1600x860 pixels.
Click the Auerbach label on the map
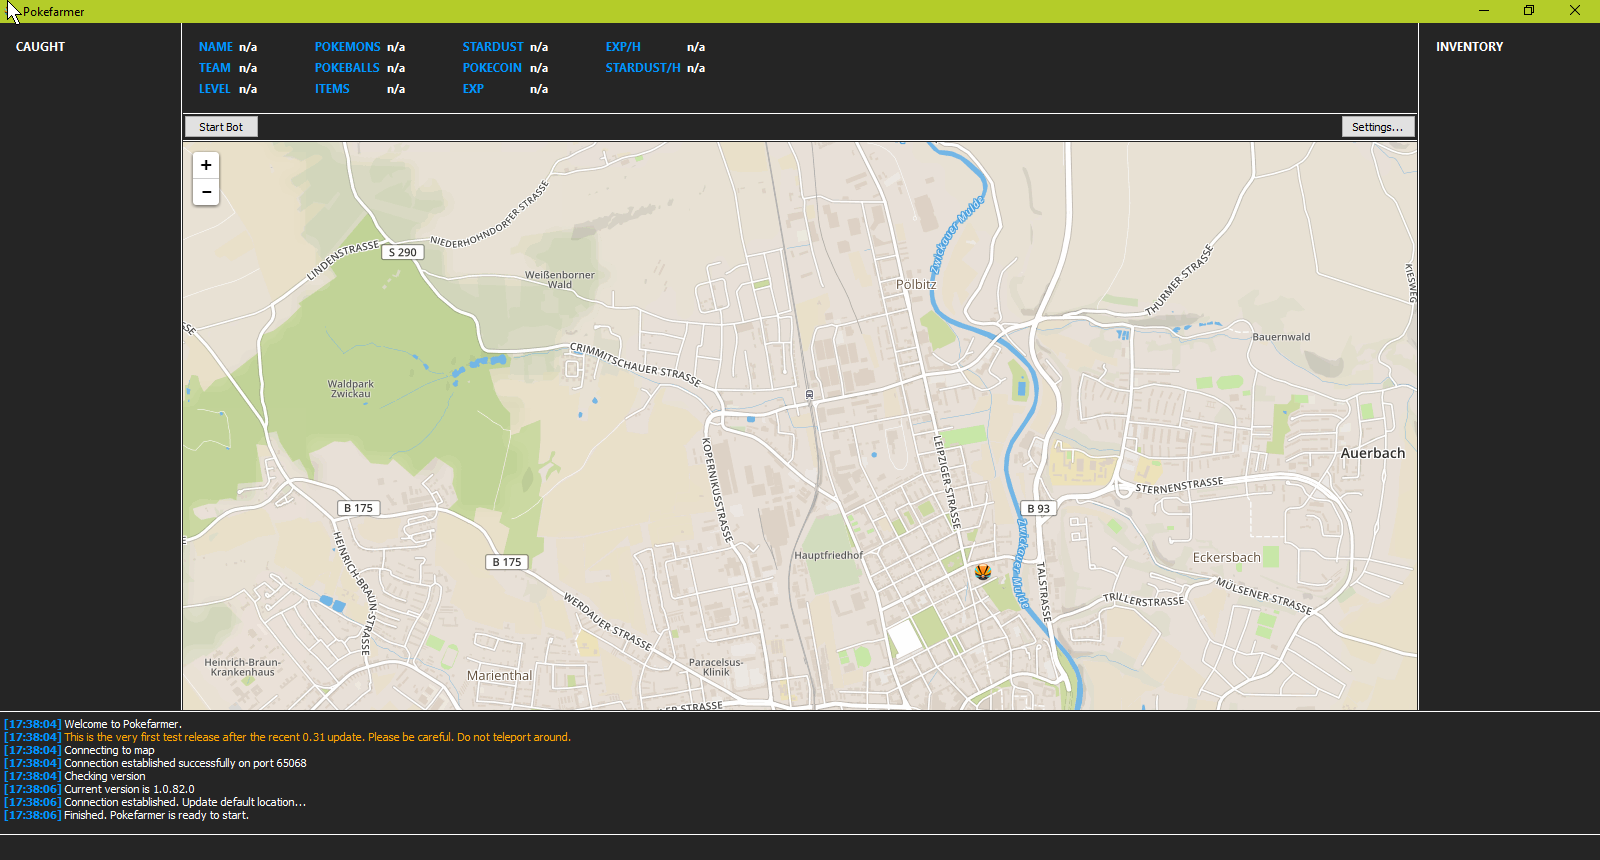1372,453
